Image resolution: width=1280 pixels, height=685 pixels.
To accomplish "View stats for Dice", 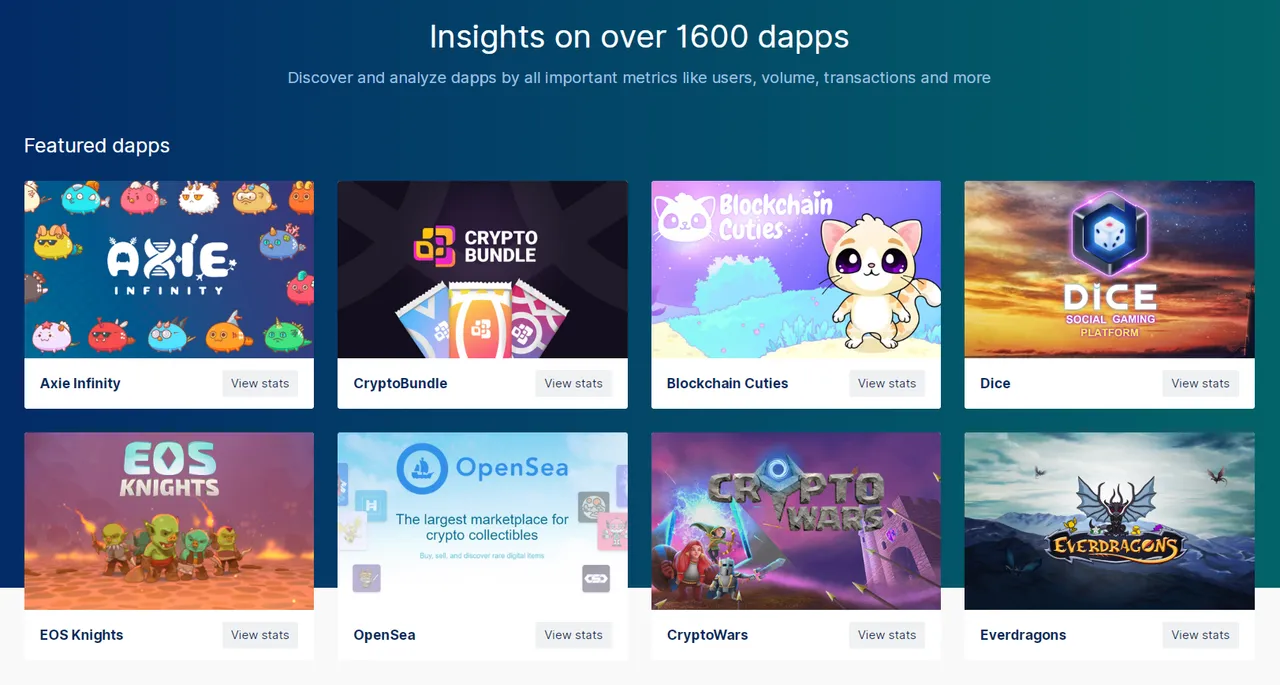I will (1200, 383).
